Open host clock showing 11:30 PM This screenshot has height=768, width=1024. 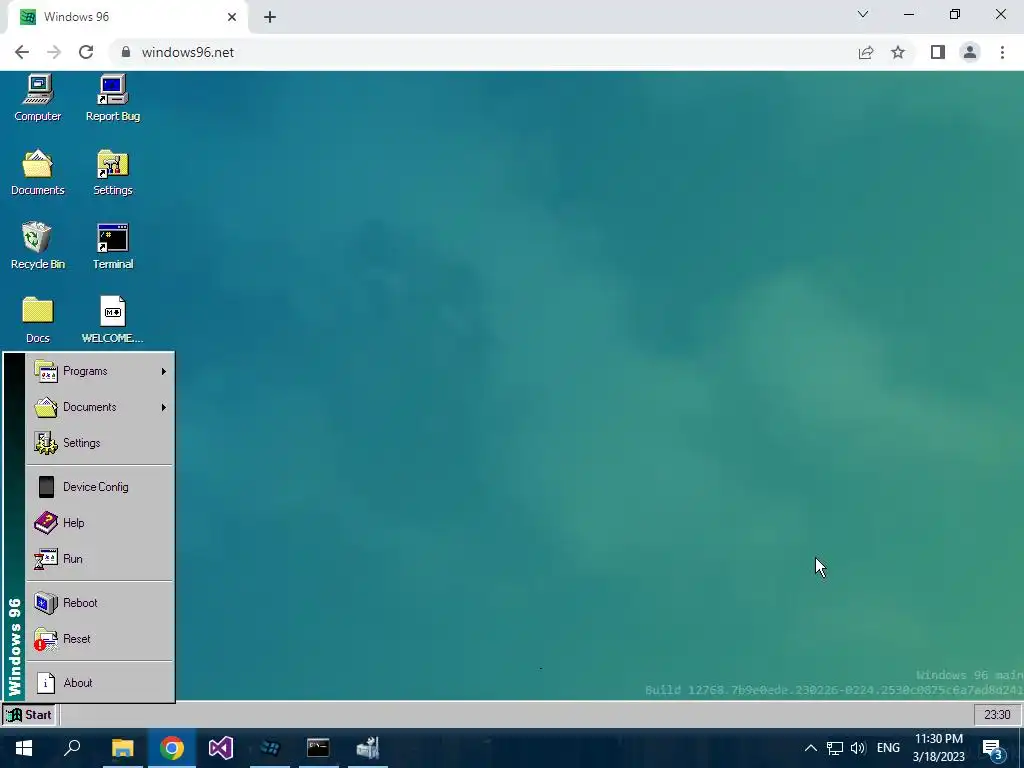[x=939, y=748]
